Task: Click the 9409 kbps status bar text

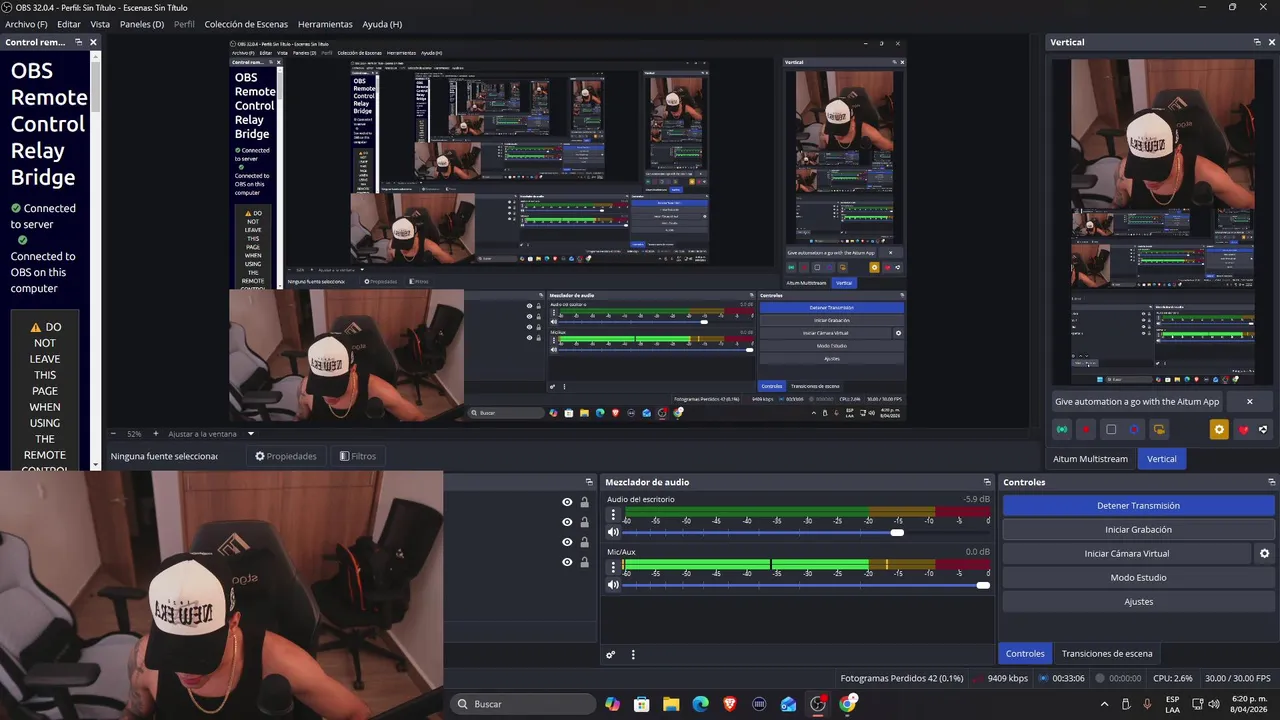Action: [x=1007, y=678]
